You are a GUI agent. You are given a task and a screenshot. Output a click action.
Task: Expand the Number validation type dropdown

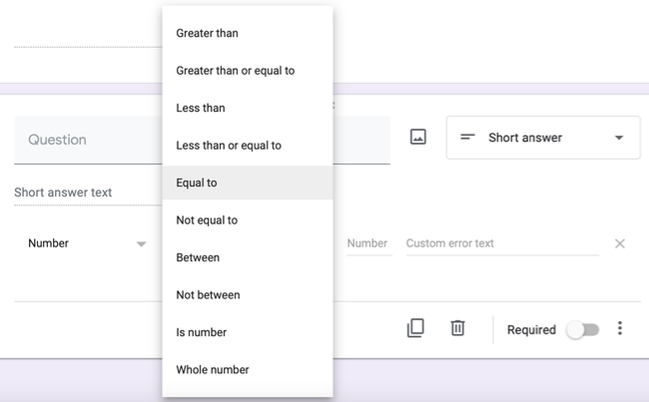click(87, 243)
